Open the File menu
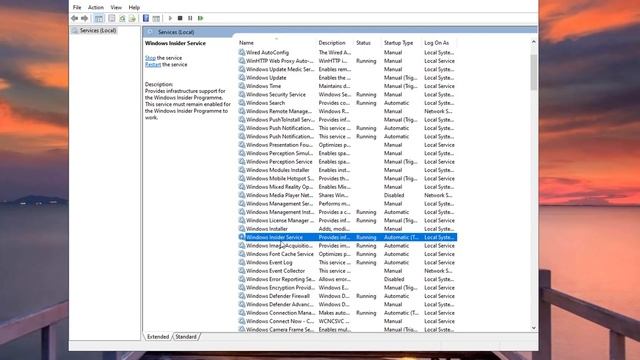Viewport: 640px width, 360px height. 77,7
